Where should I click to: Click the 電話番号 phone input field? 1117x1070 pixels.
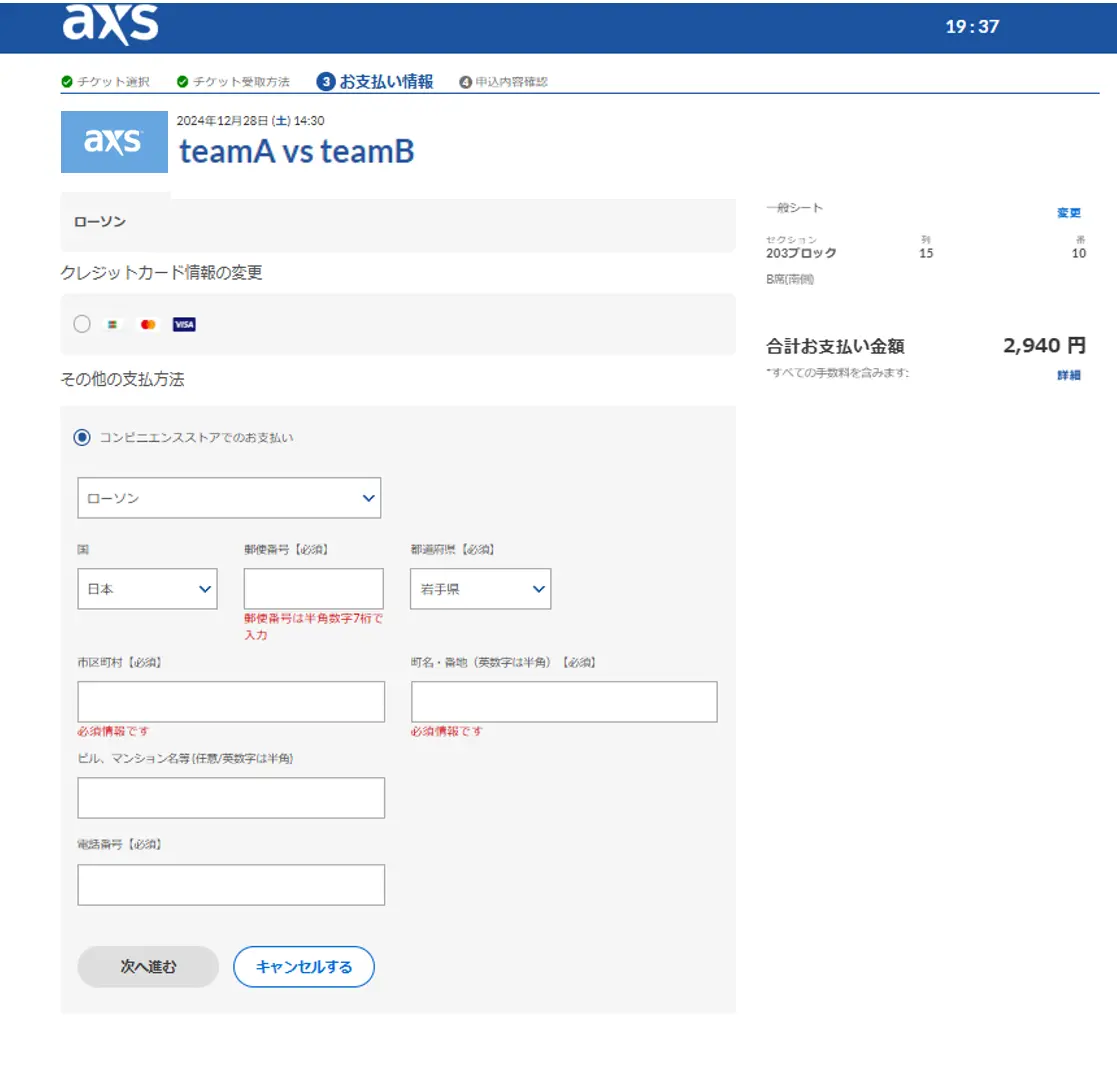point(231,885)
